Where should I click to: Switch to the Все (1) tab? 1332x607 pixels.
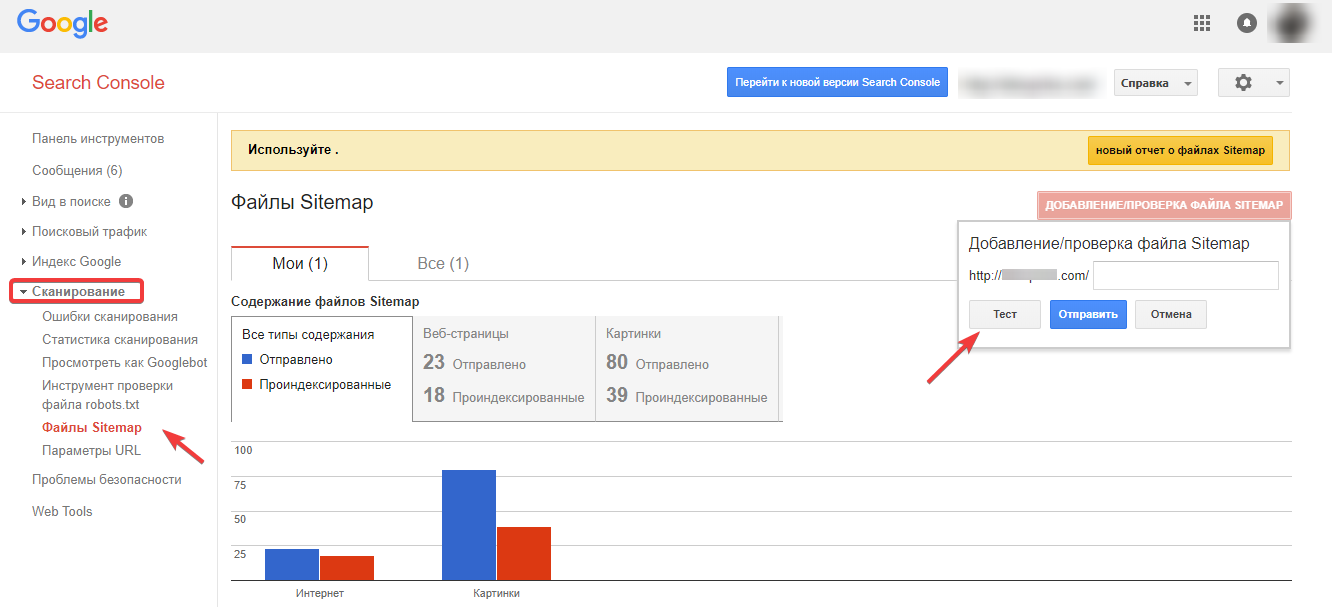coord(443,263)
